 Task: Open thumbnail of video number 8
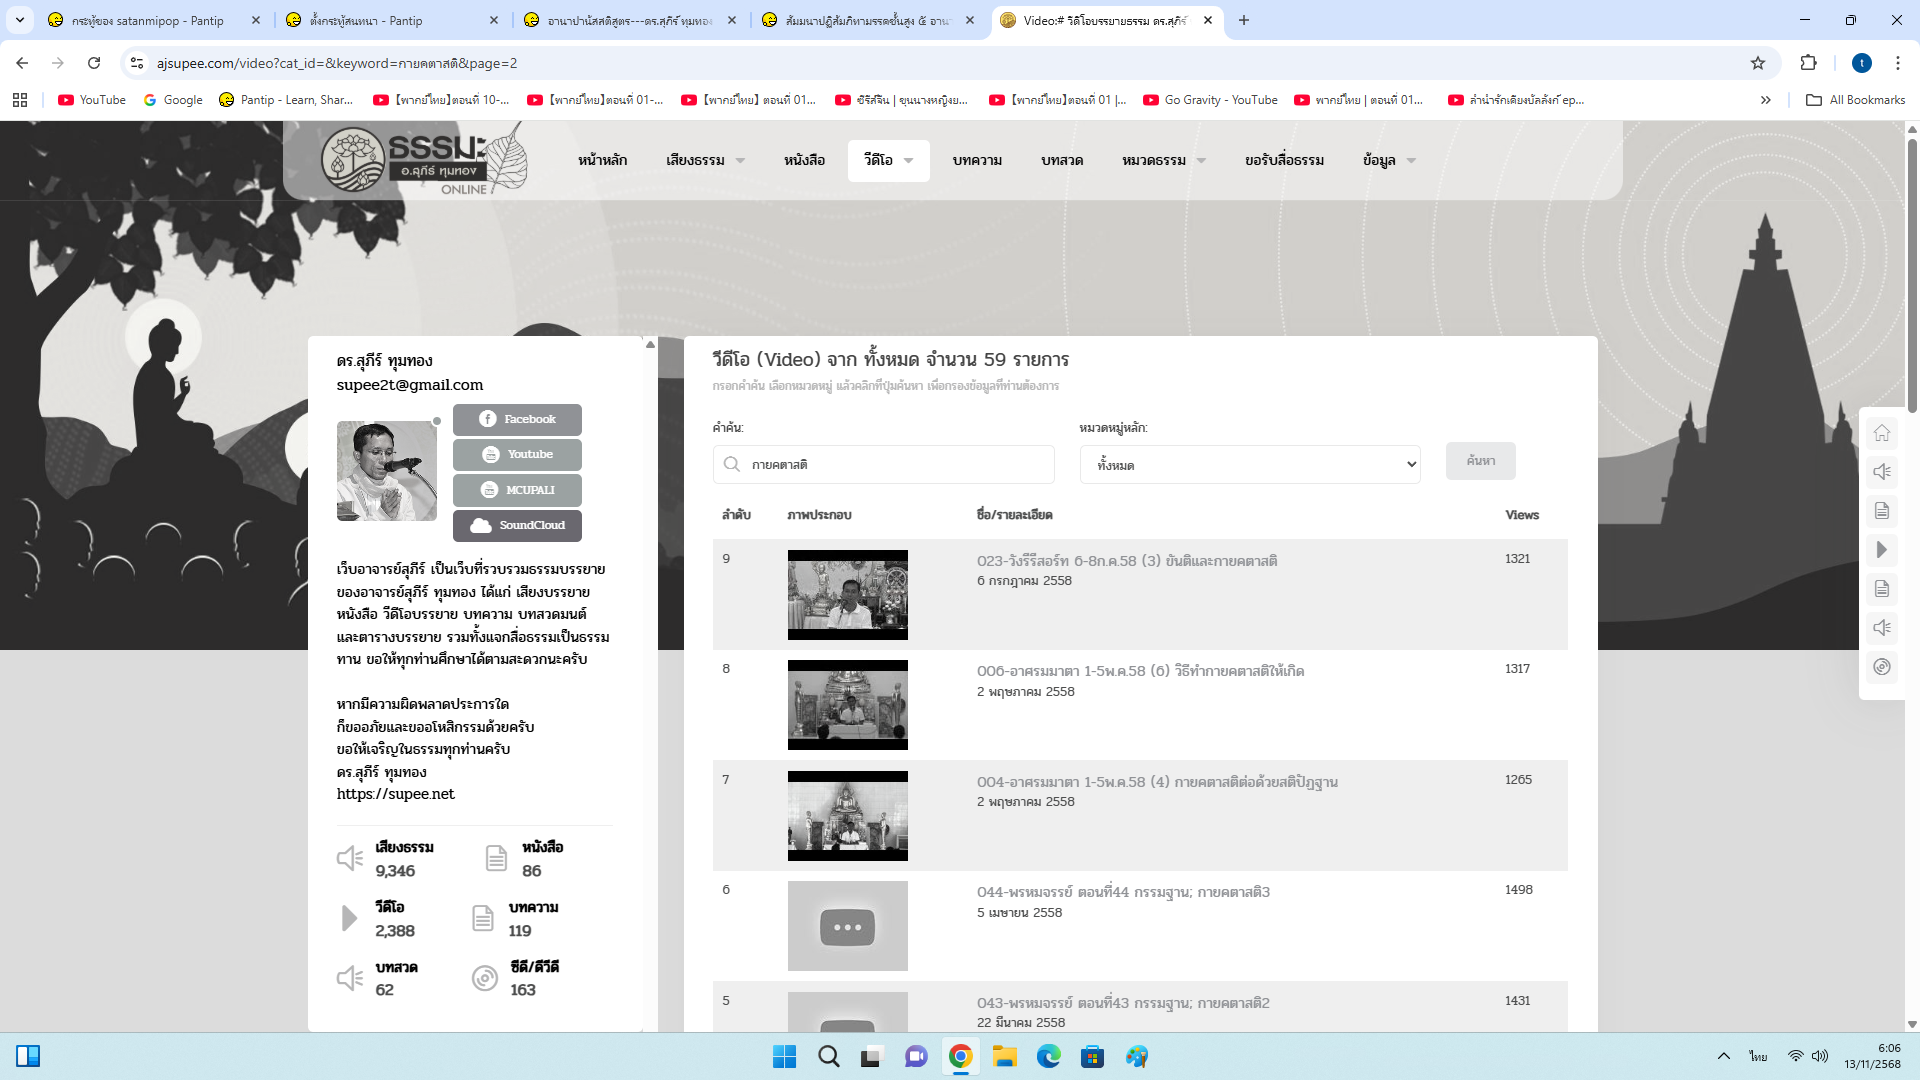847,705
